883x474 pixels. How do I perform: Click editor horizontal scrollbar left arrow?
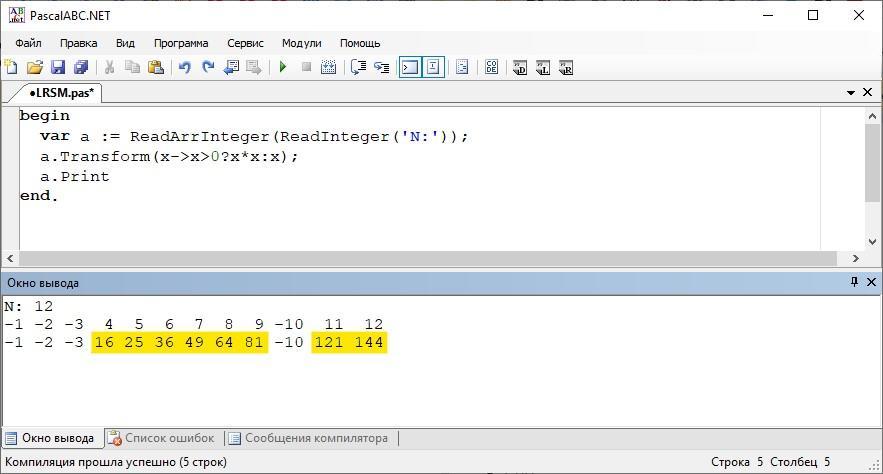point(10,258)
